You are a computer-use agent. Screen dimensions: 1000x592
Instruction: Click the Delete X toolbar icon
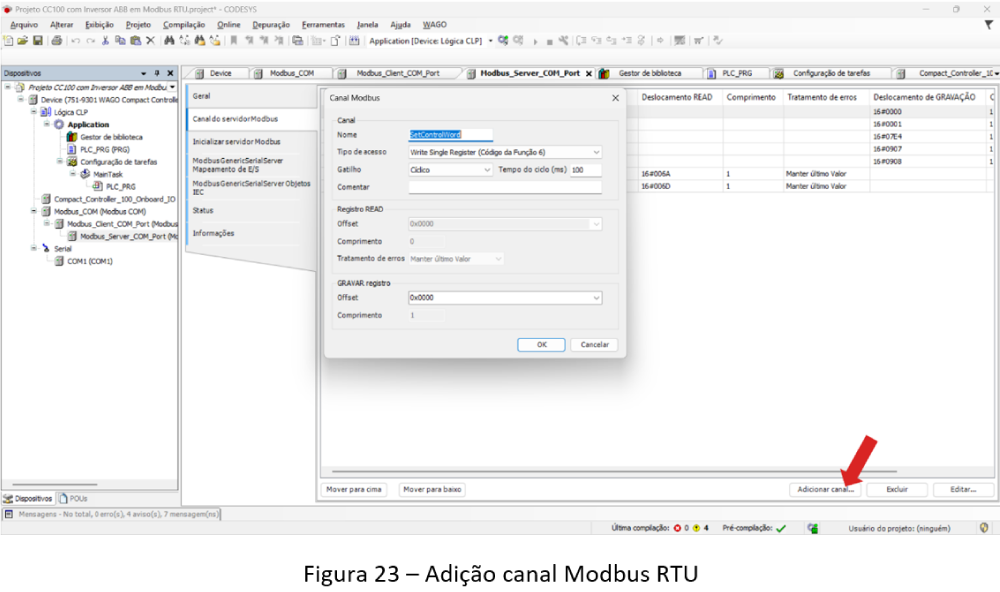pyautogui.click(x=150, y=41)
